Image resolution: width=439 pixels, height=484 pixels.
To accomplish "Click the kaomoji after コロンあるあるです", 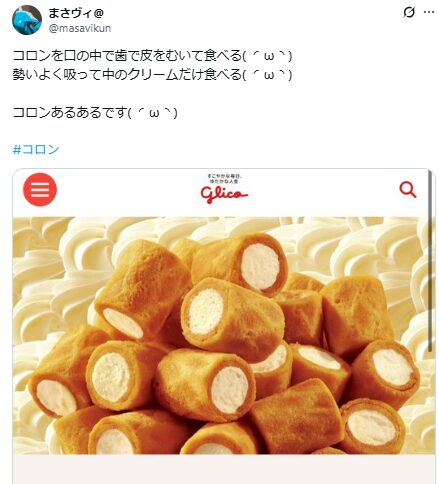I will [x=153, y=113].
